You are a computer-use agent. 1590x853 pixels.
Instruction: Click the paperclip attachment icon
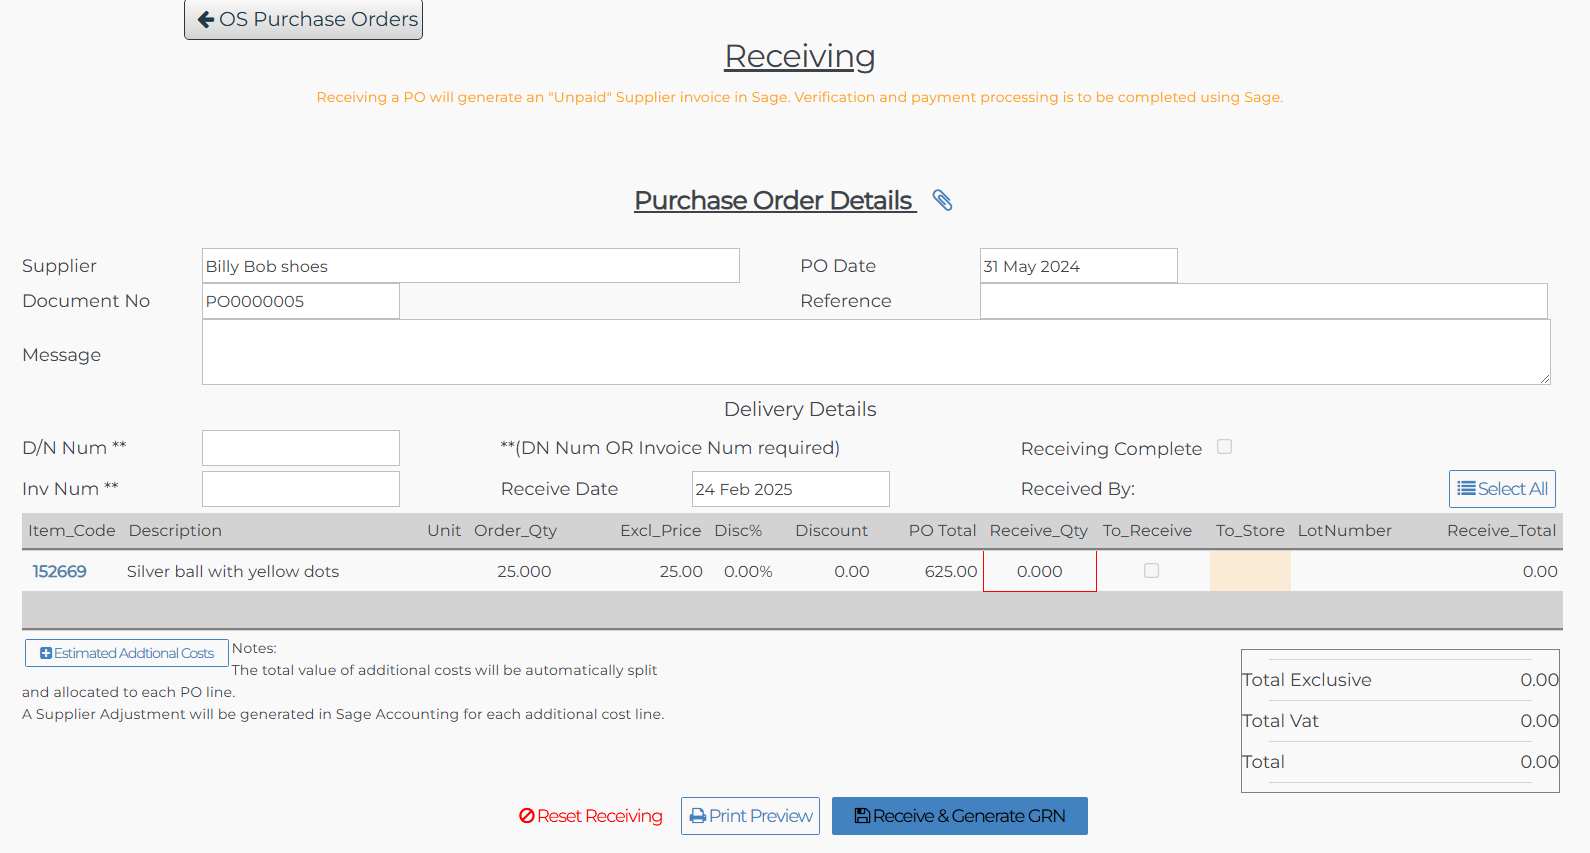coord(942,200)
